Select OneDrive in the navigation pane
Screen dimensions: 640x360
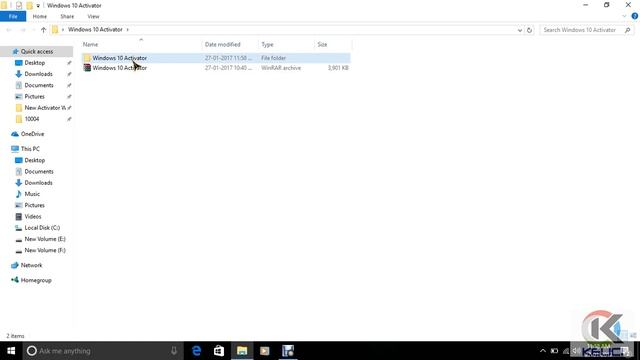pos(32,134)
